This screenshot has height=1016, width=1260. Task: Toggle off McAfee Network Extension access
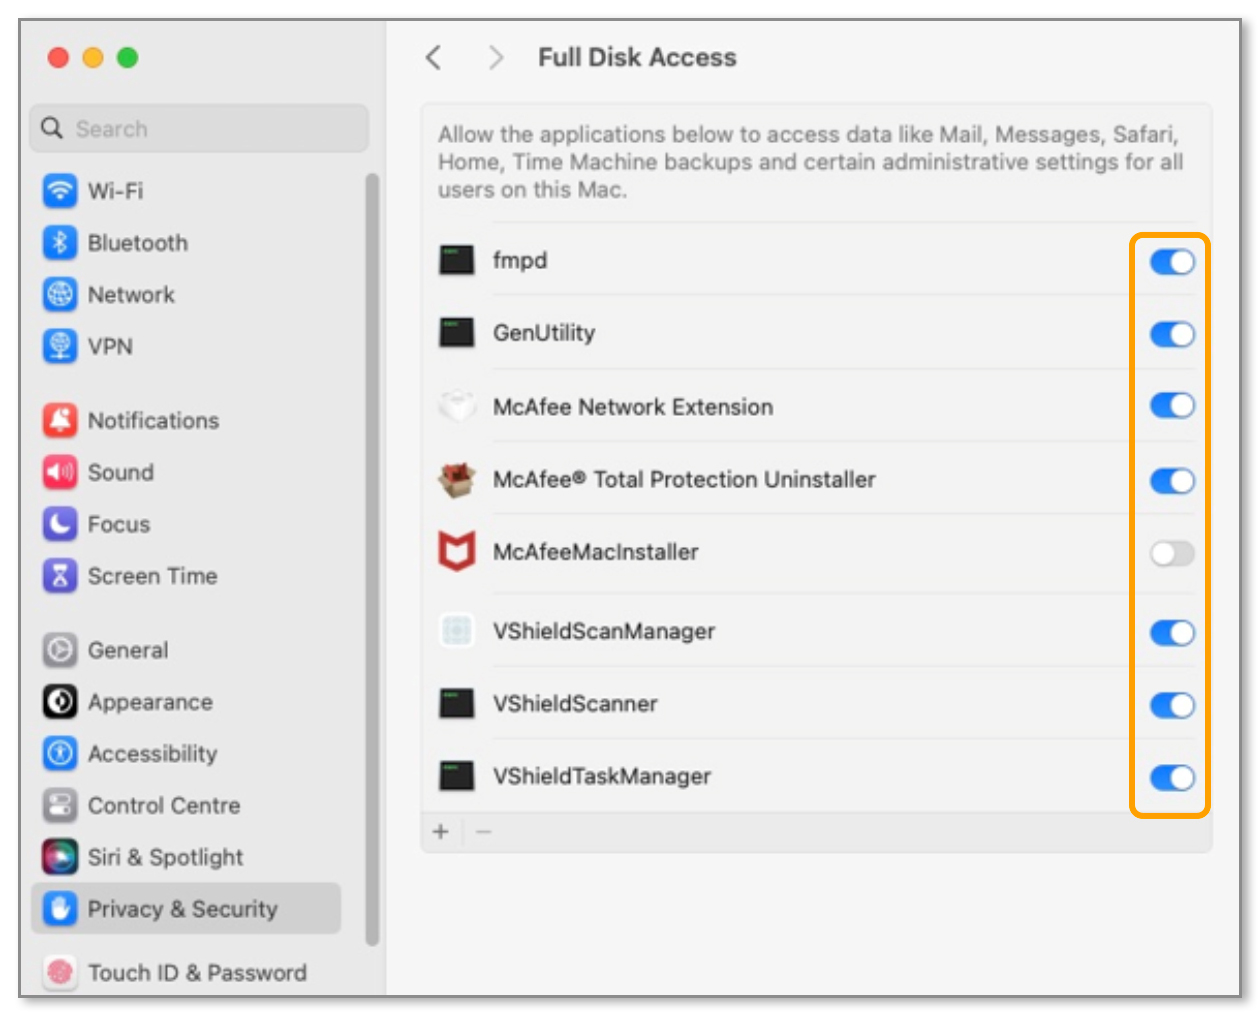1171,406
